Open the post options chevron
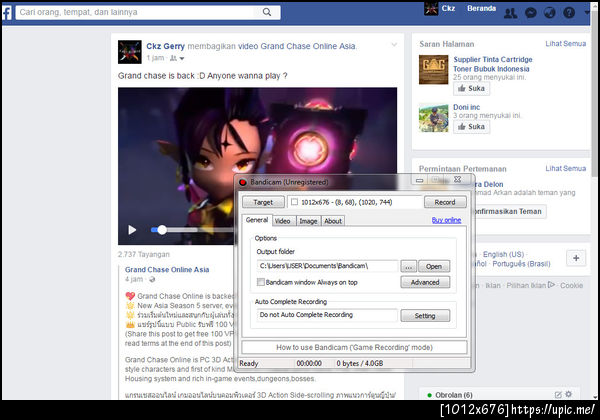 click(394, 45)
